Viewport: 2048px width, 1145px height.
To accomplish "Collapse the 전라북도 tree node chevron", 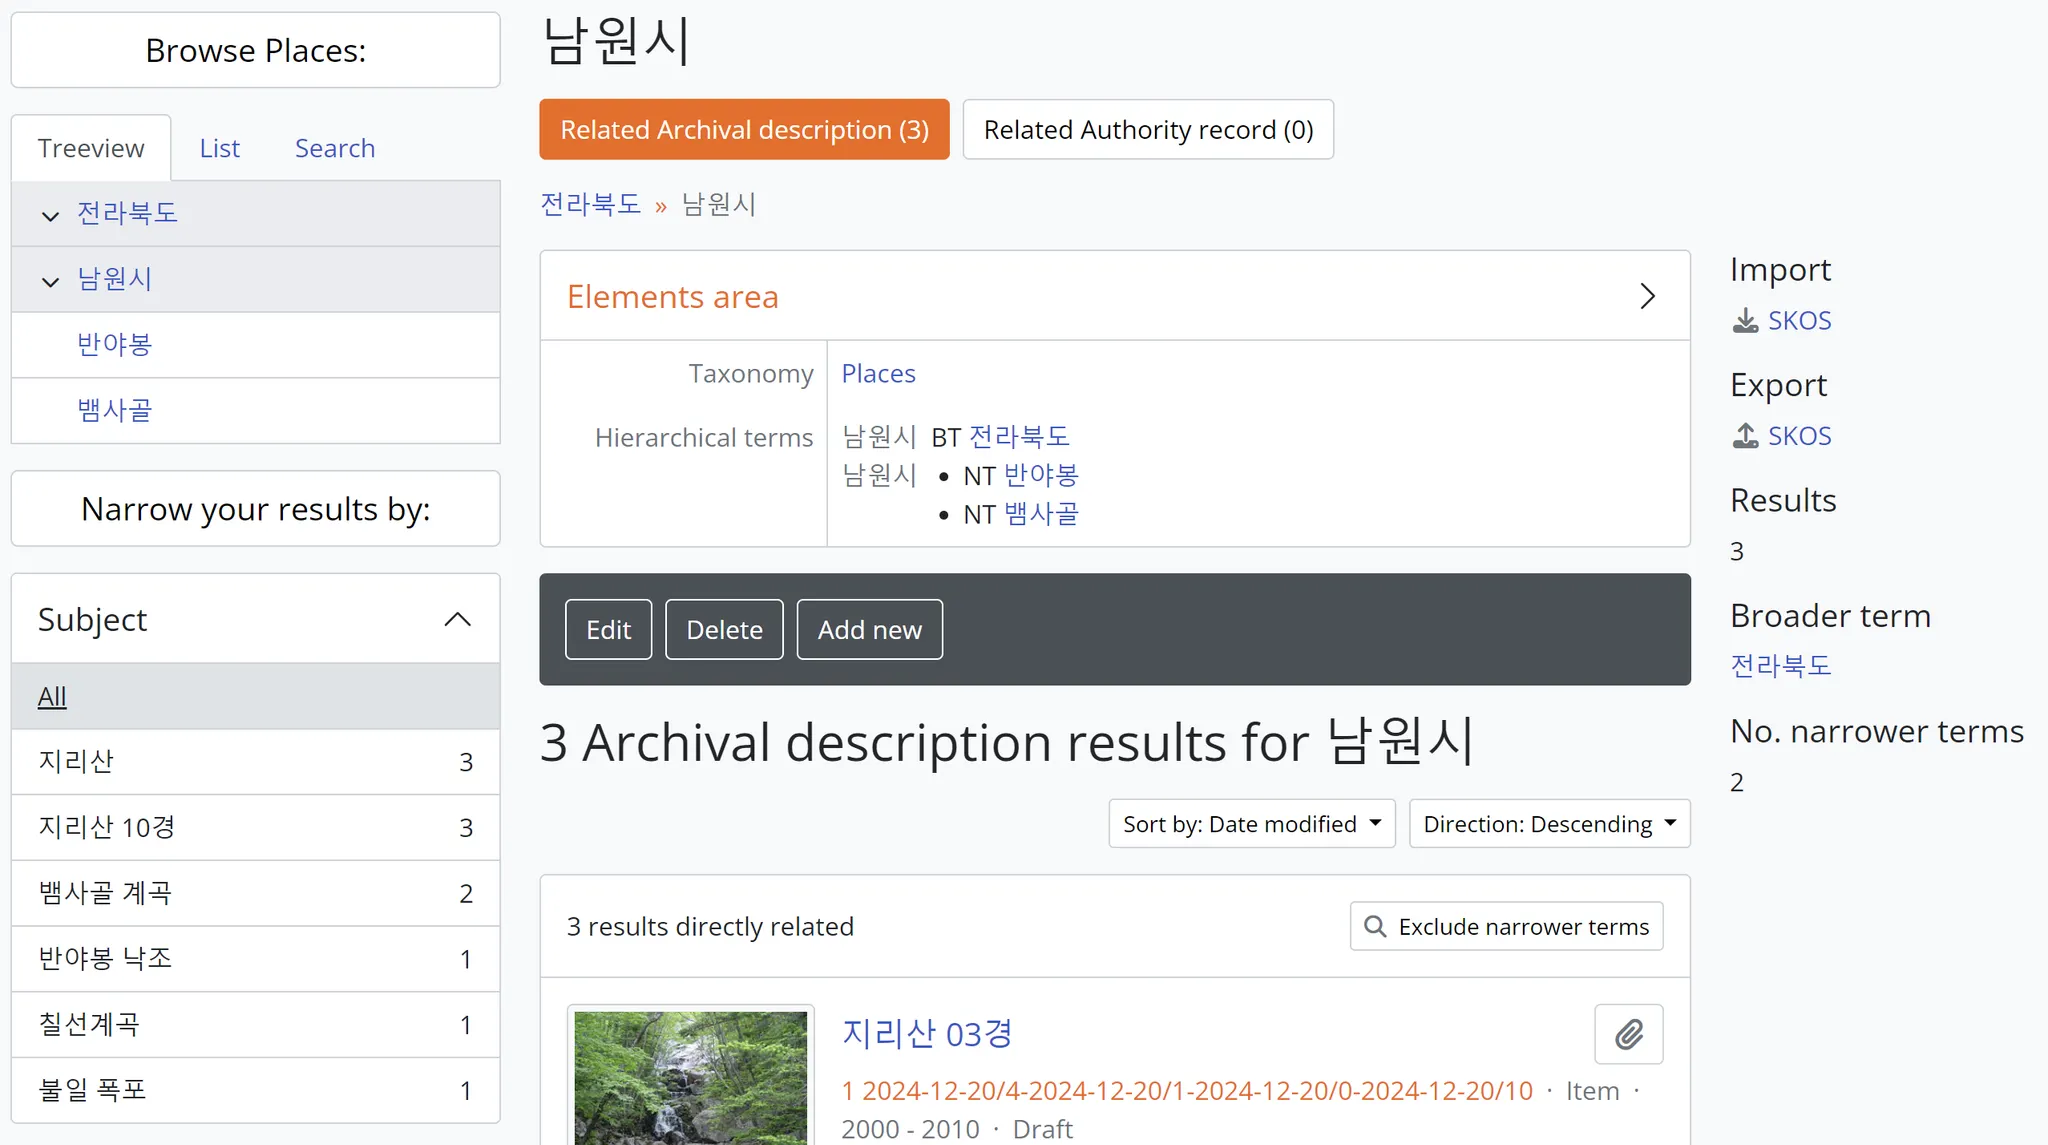I will pos(51,215).
